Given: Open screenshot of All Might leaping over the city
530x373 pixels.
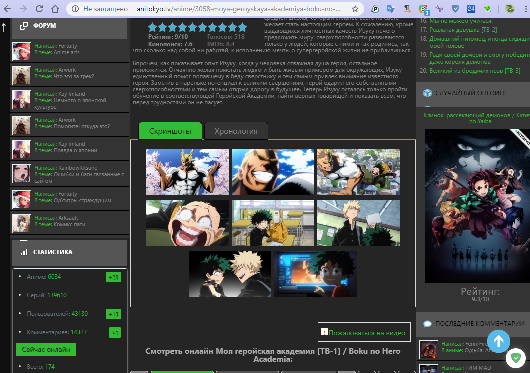Looking at the screenshot, I should (358, 172).
